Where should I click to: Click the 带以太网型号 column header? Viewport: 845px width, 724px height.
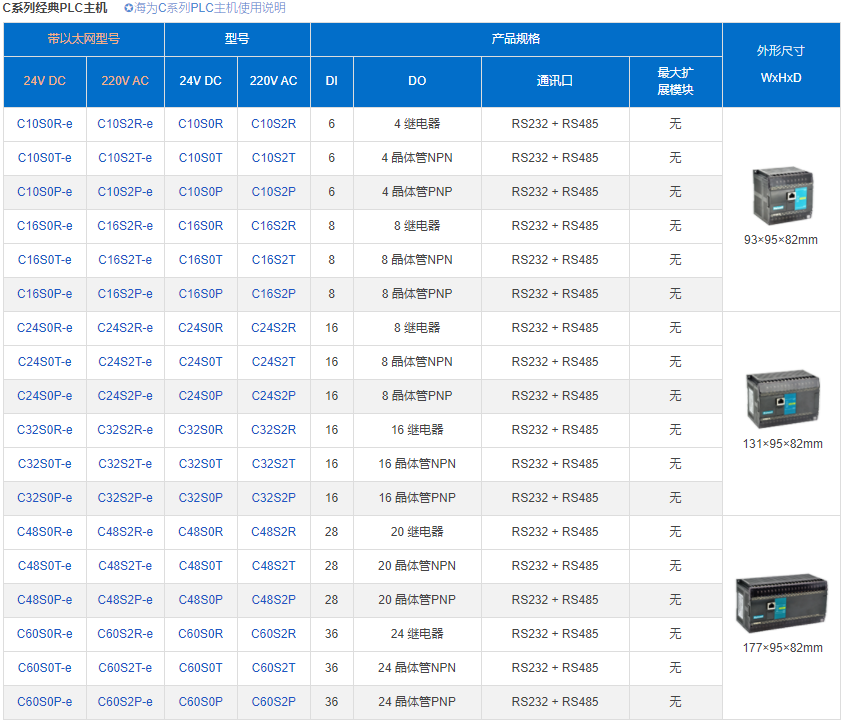(84, 39)
